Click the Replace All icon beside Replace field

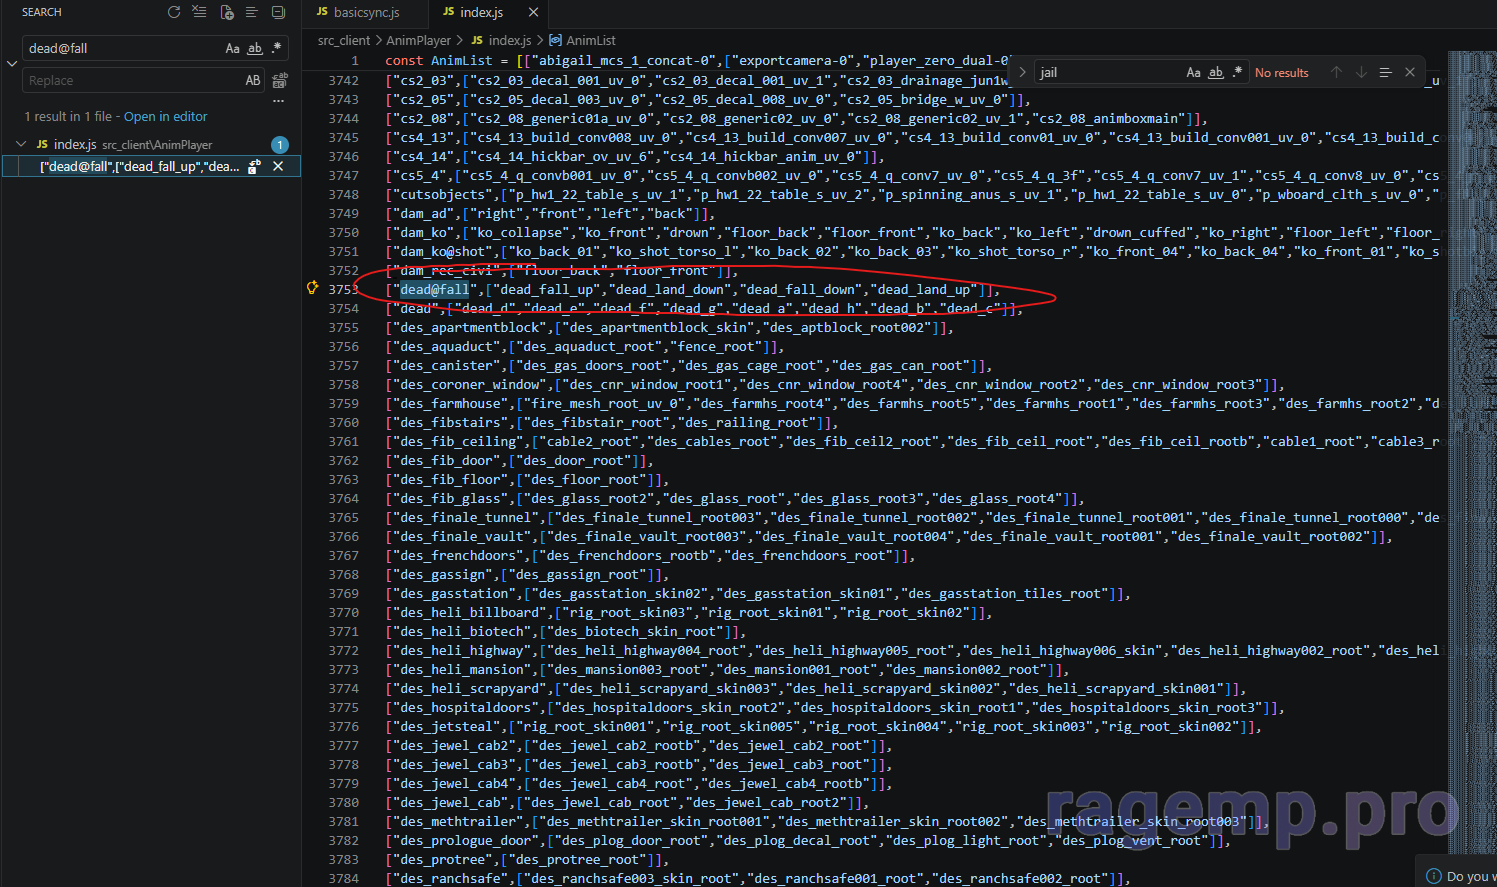coord(280,80)
